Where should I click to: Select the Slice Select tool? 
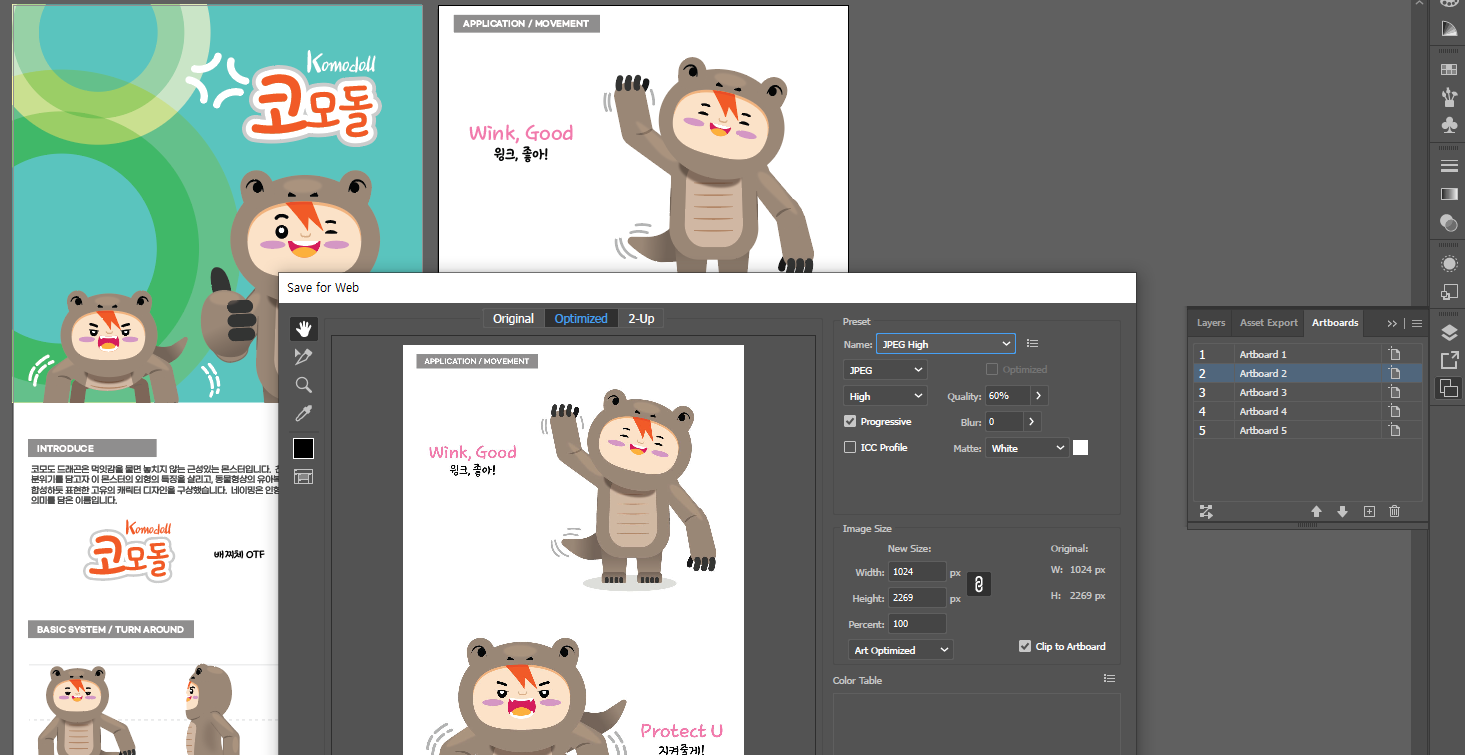304,357
